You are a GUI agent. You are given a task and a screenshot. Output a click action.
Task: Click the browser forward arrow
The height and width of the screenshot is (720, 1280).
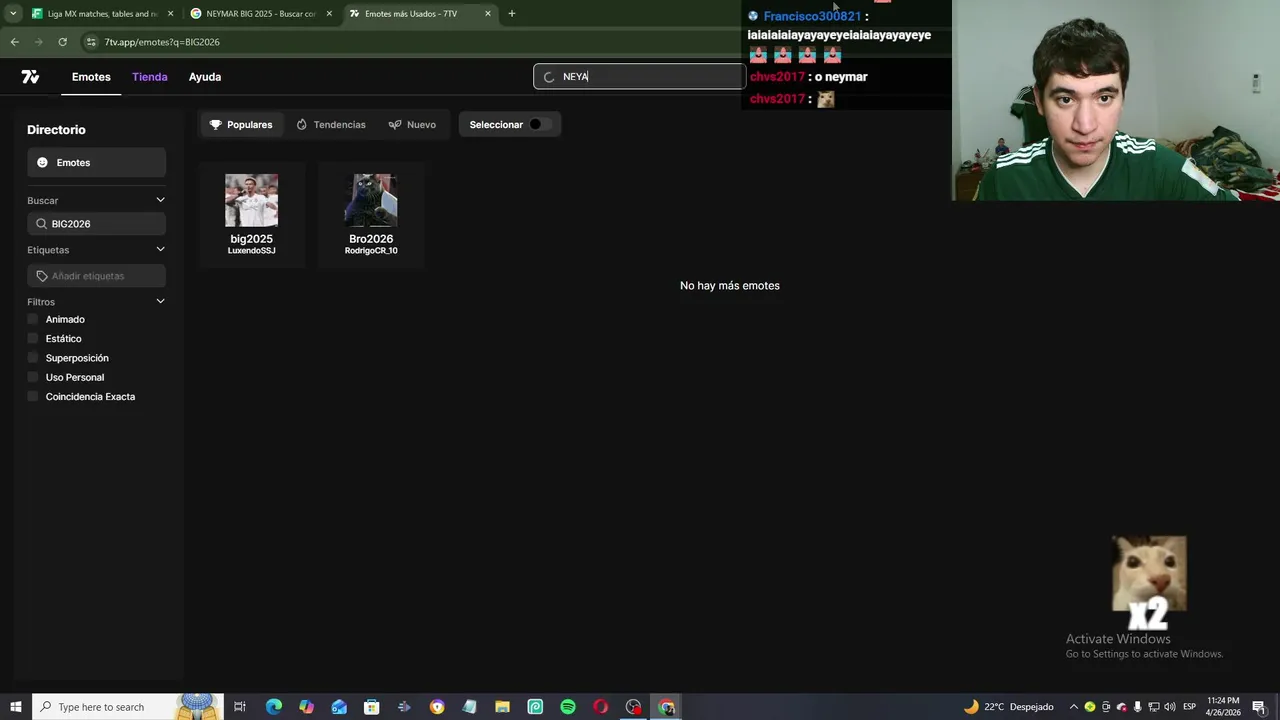38,42
